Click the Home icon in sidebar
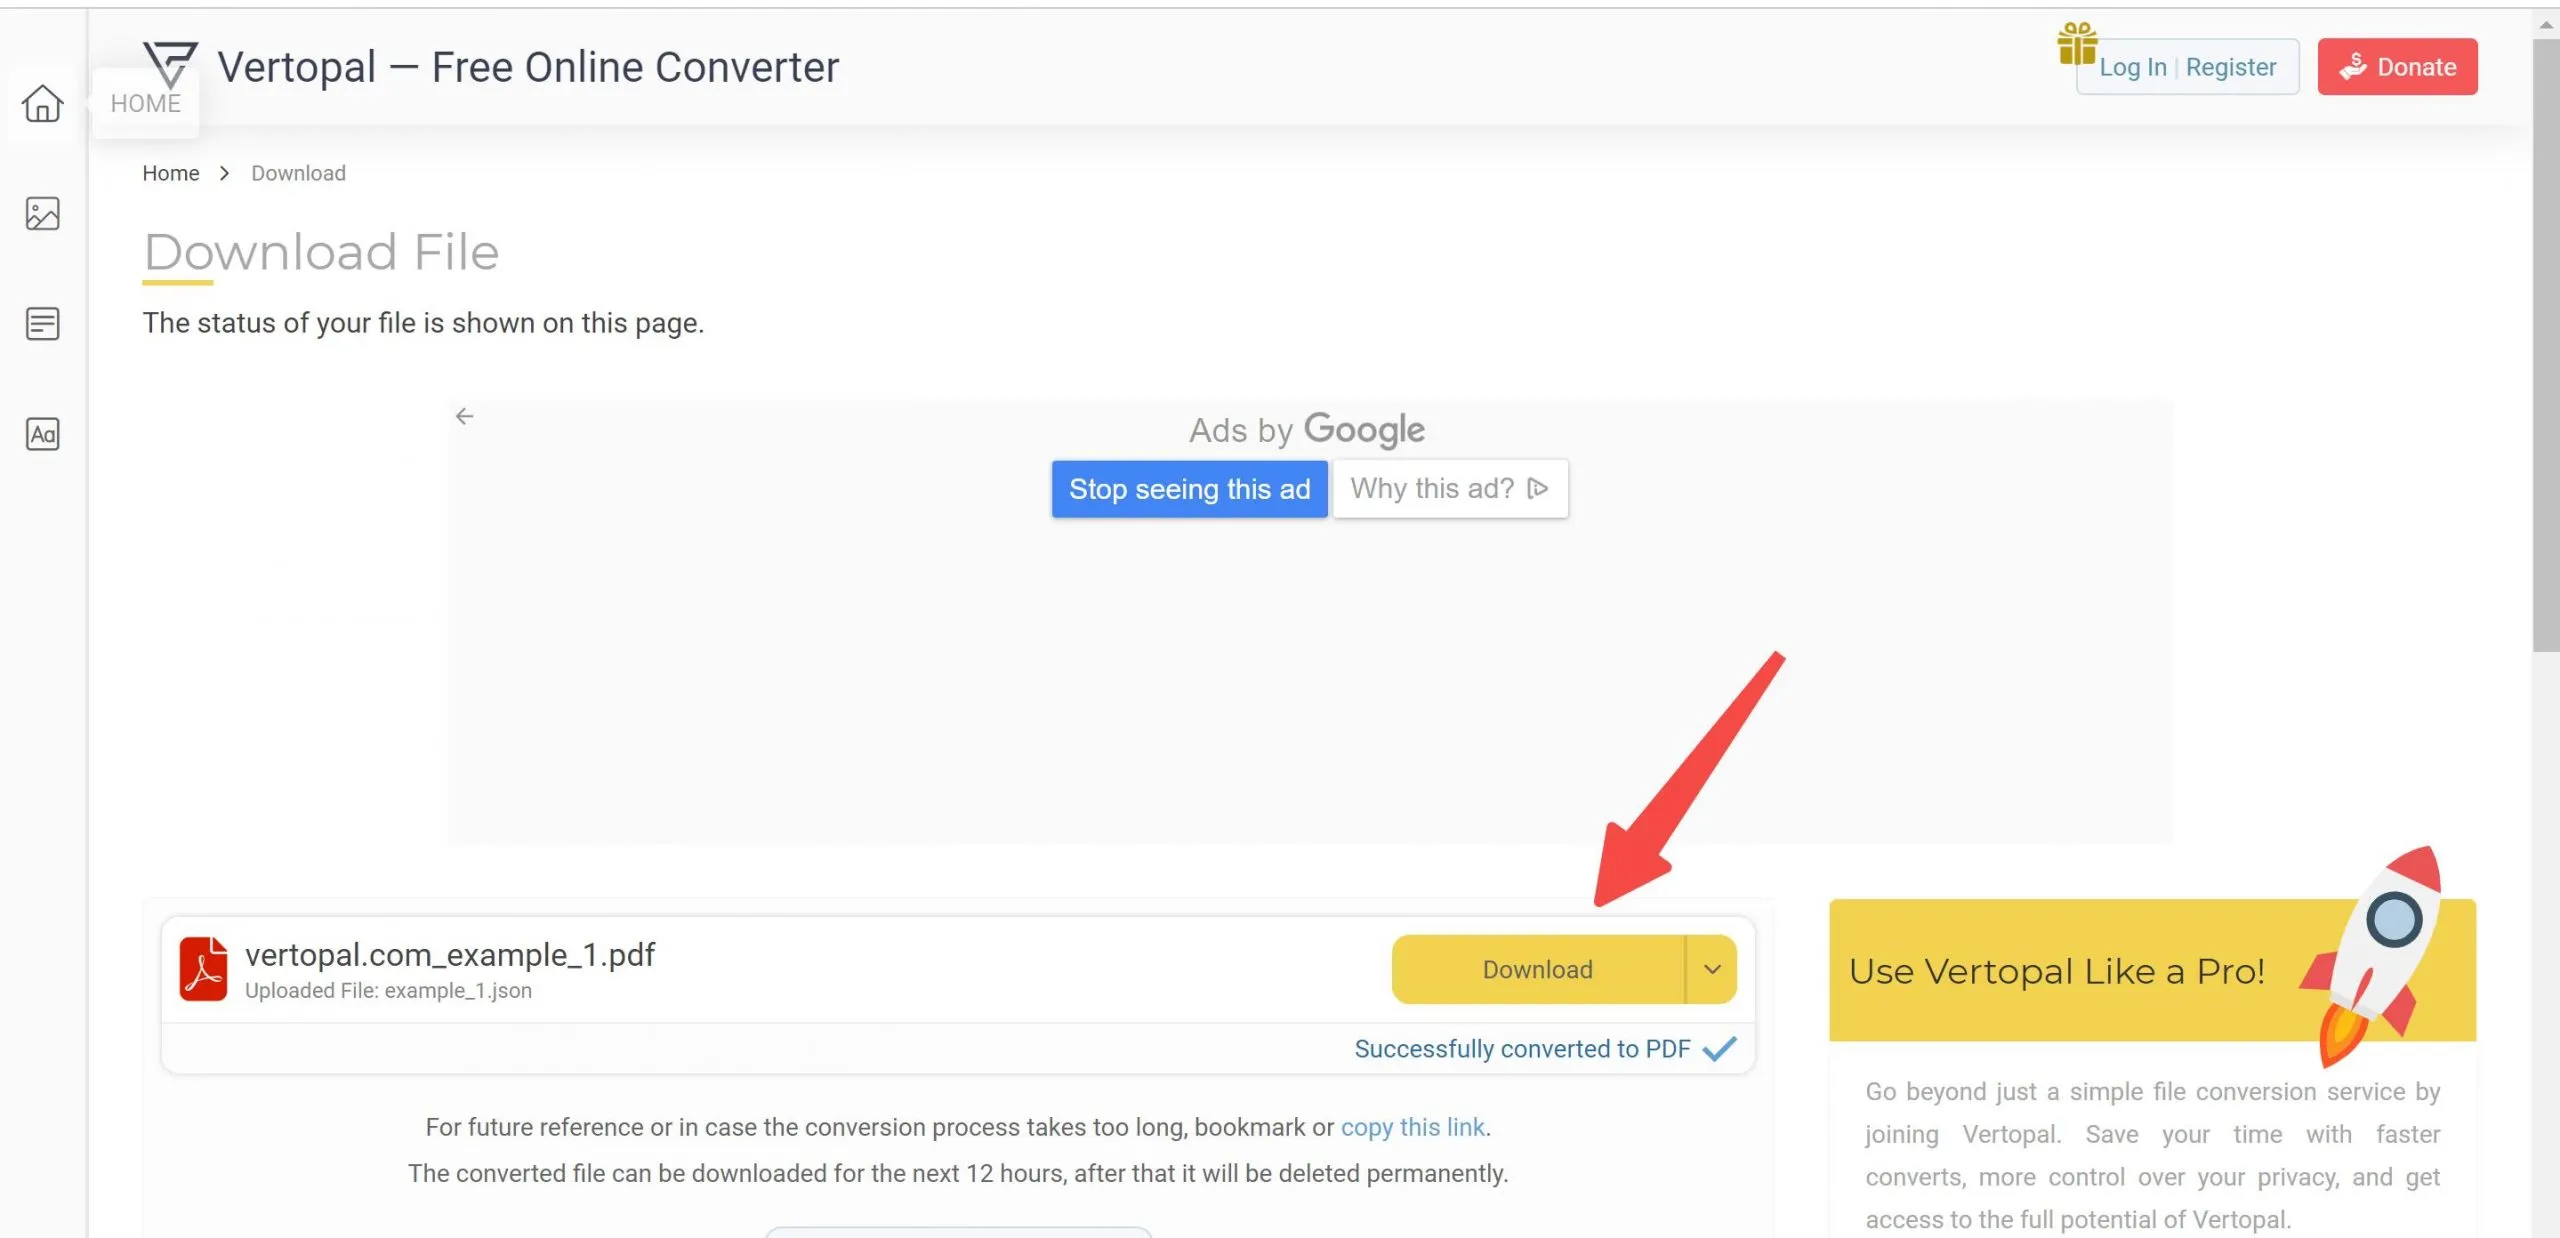The image size is (2560, 1238). (42, 103)
